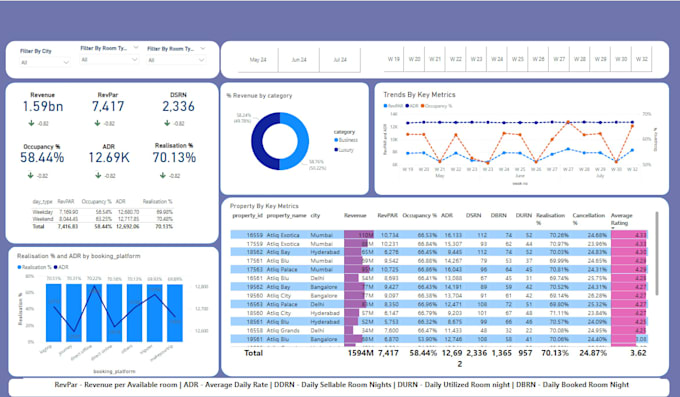This screenshot has width=680, height=397.
Task: Select week W 32 slicer tile
Action: [x=642, y=59]
